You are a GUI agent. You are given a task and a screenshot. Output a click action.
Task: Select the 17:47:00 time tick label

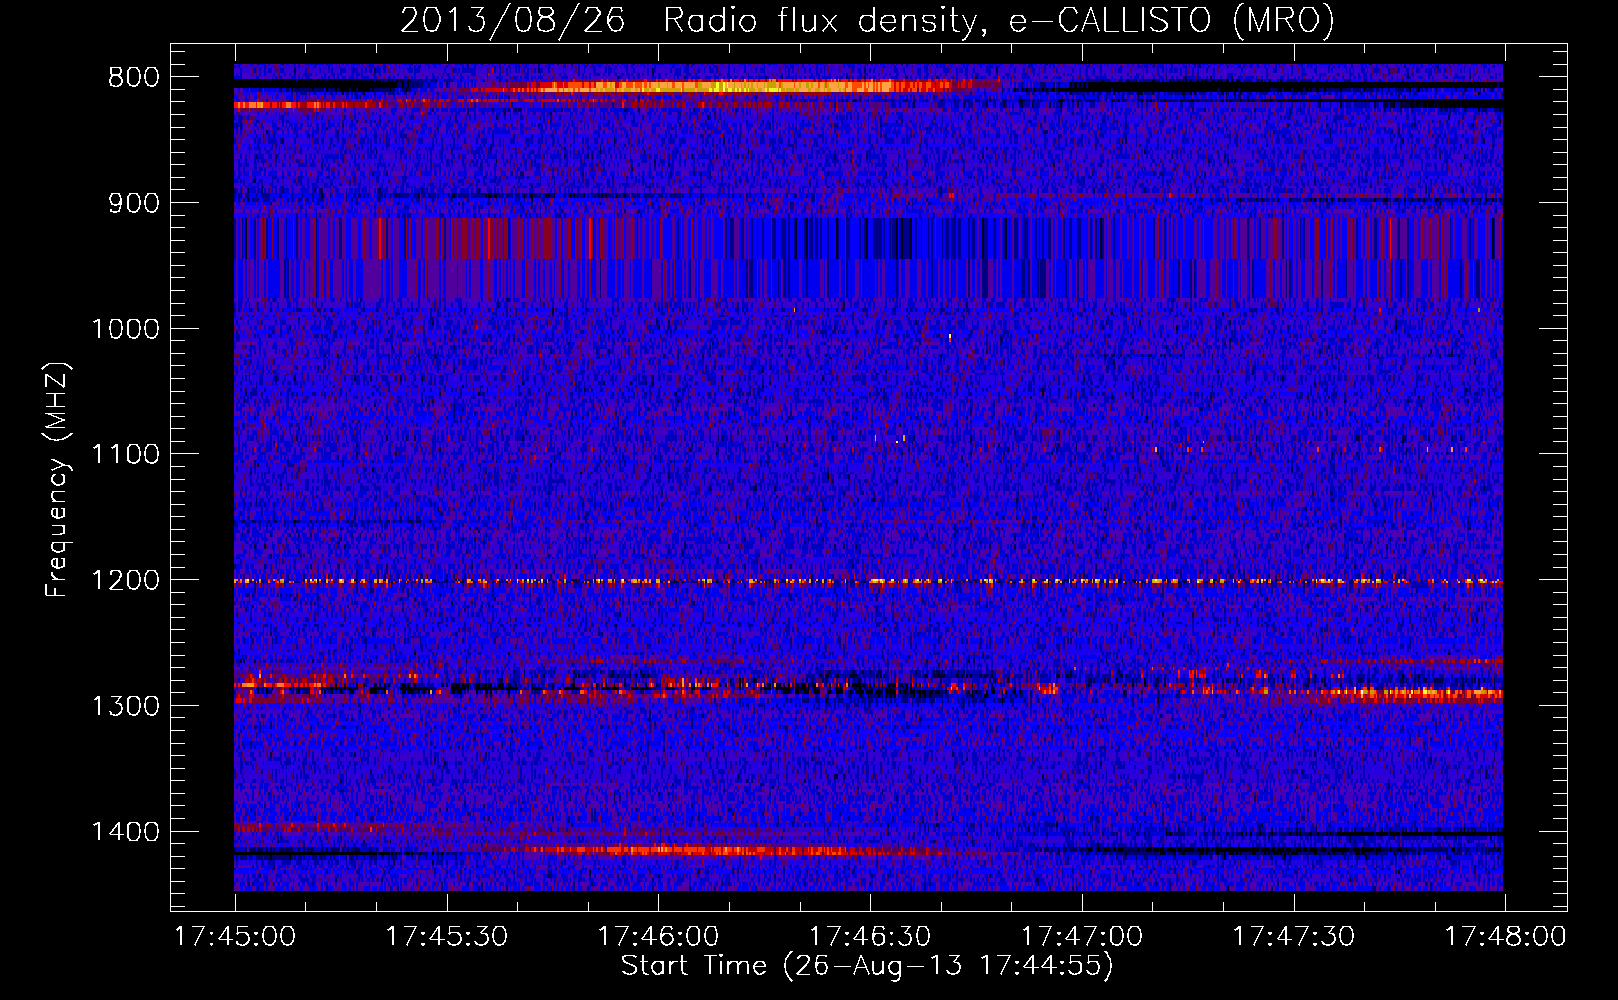1081,937
